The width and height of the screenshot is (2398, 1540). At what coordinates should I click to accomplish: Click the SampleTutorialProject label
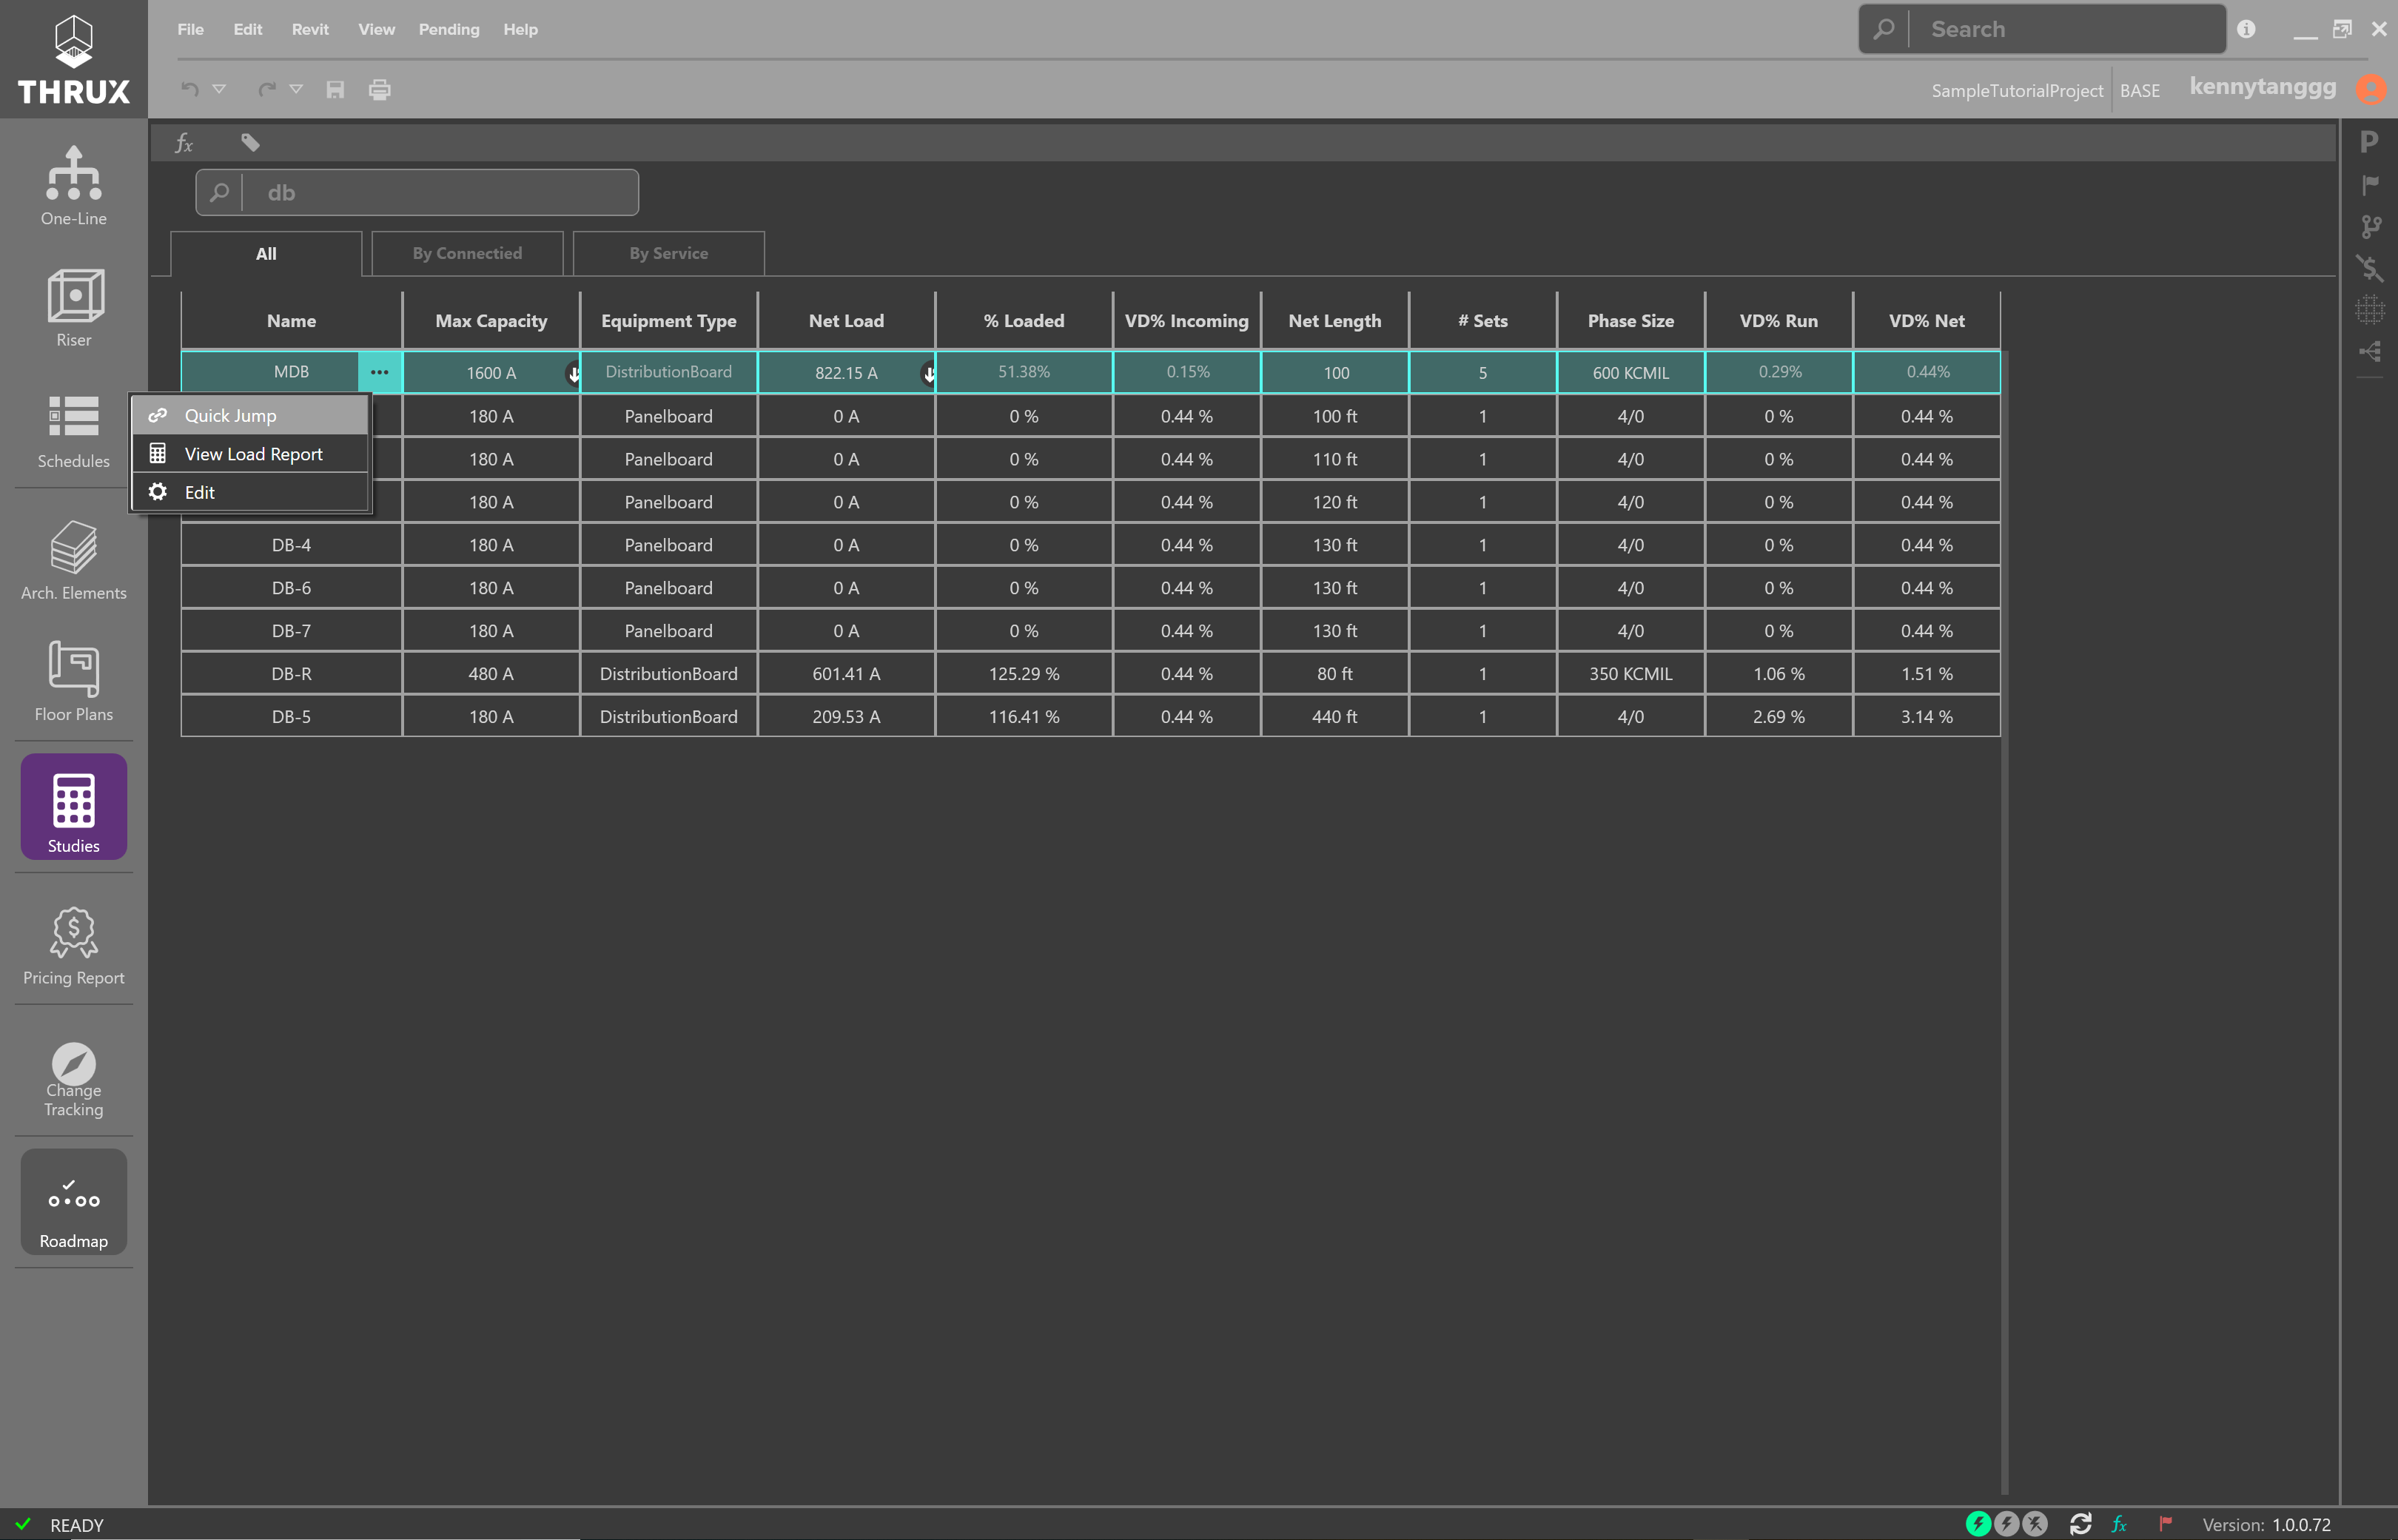(2017, 90)
